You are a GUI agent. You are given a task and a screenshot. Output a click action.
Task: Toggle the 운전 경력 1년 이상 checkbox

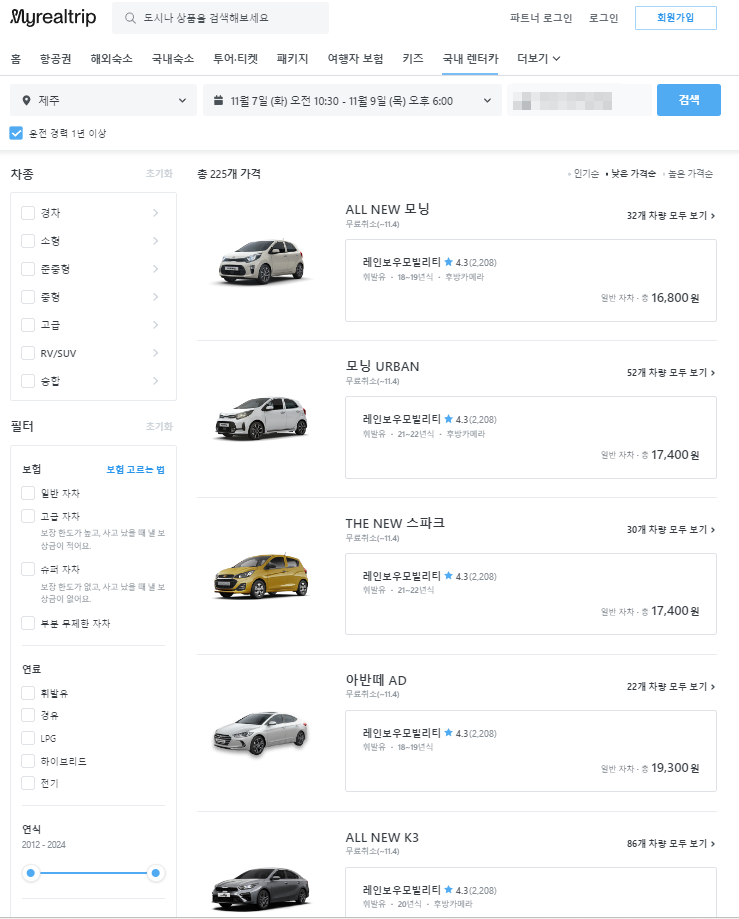(16, 133)
